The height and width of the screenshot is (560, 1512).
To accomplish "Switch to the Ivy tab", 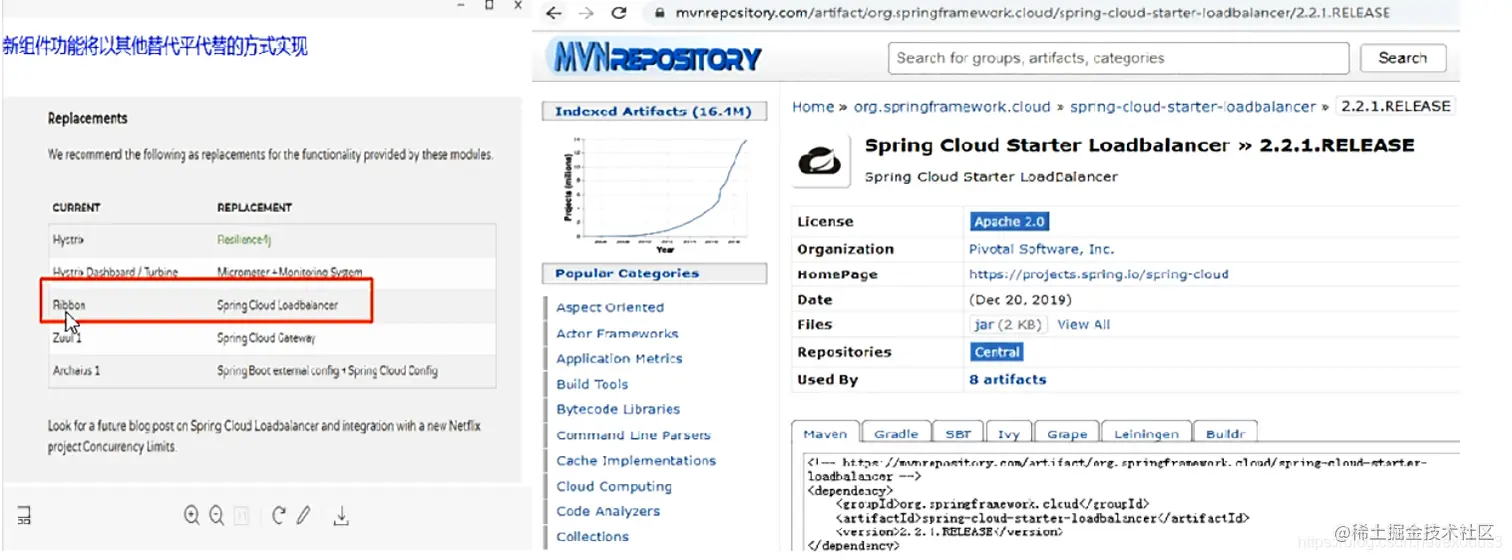I will (x=1008, y=434).
